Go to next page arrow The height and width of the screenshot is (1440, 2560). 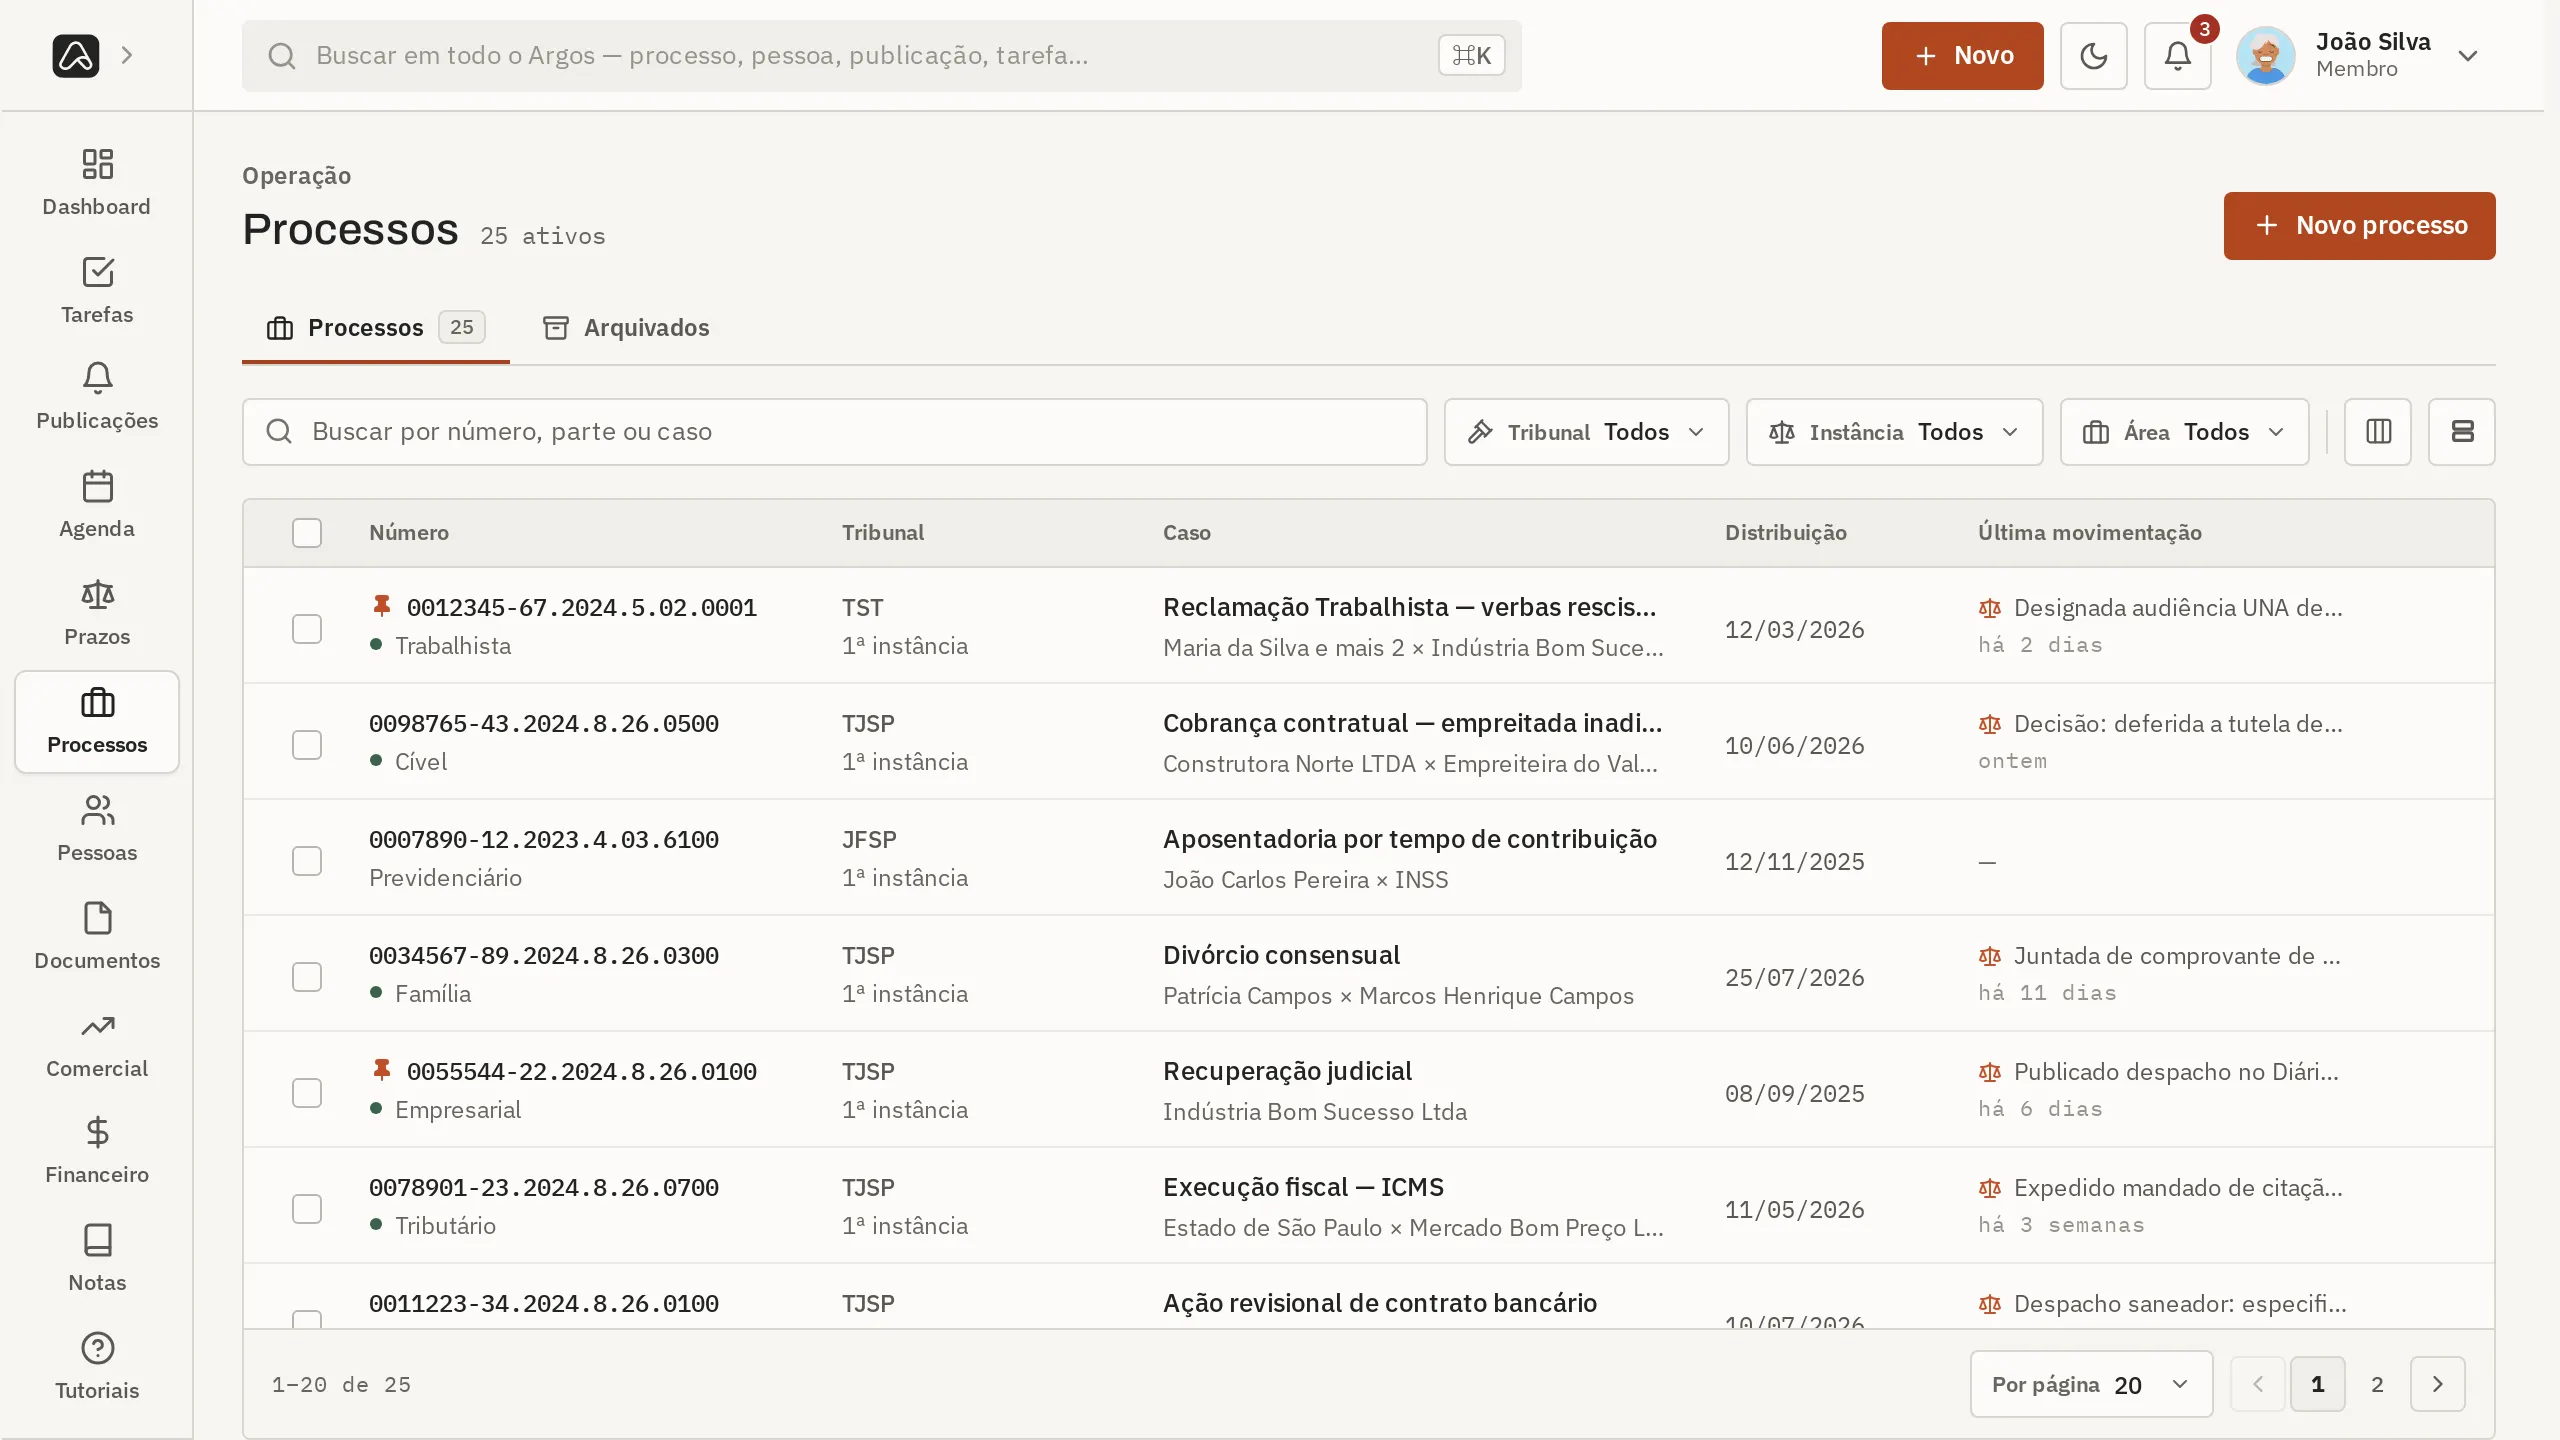pyautogui.click(x=2437, y=1384)
